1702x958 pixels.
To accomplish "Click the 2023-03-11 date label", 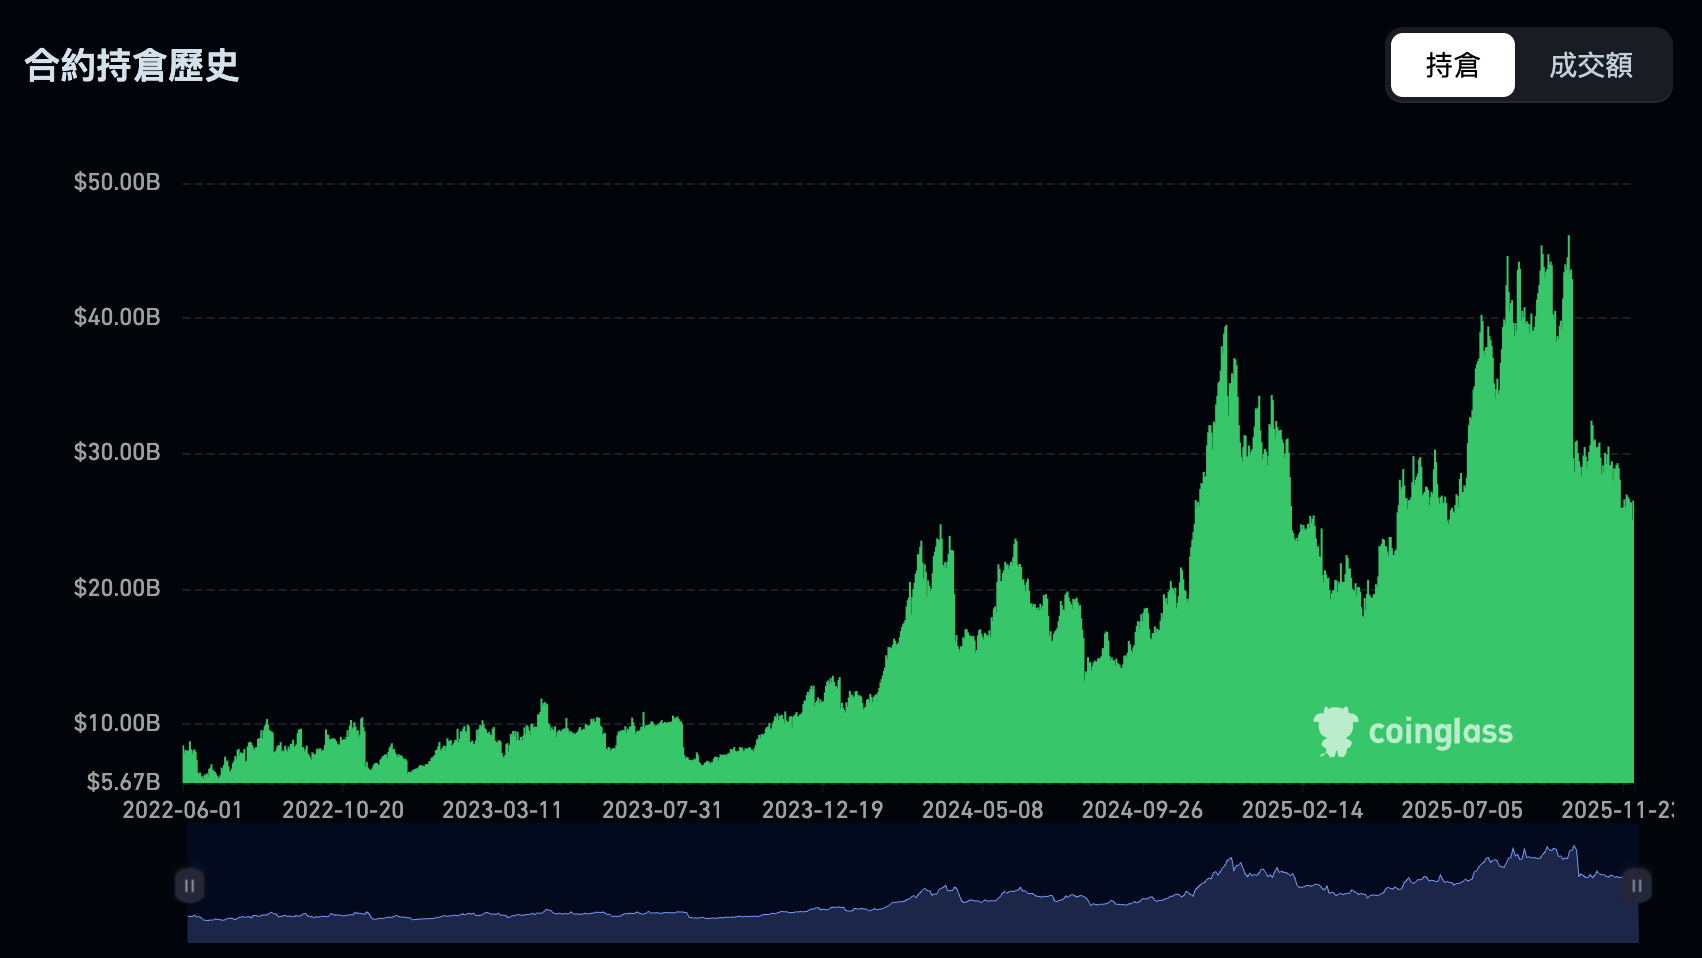I will coord(502,810).
